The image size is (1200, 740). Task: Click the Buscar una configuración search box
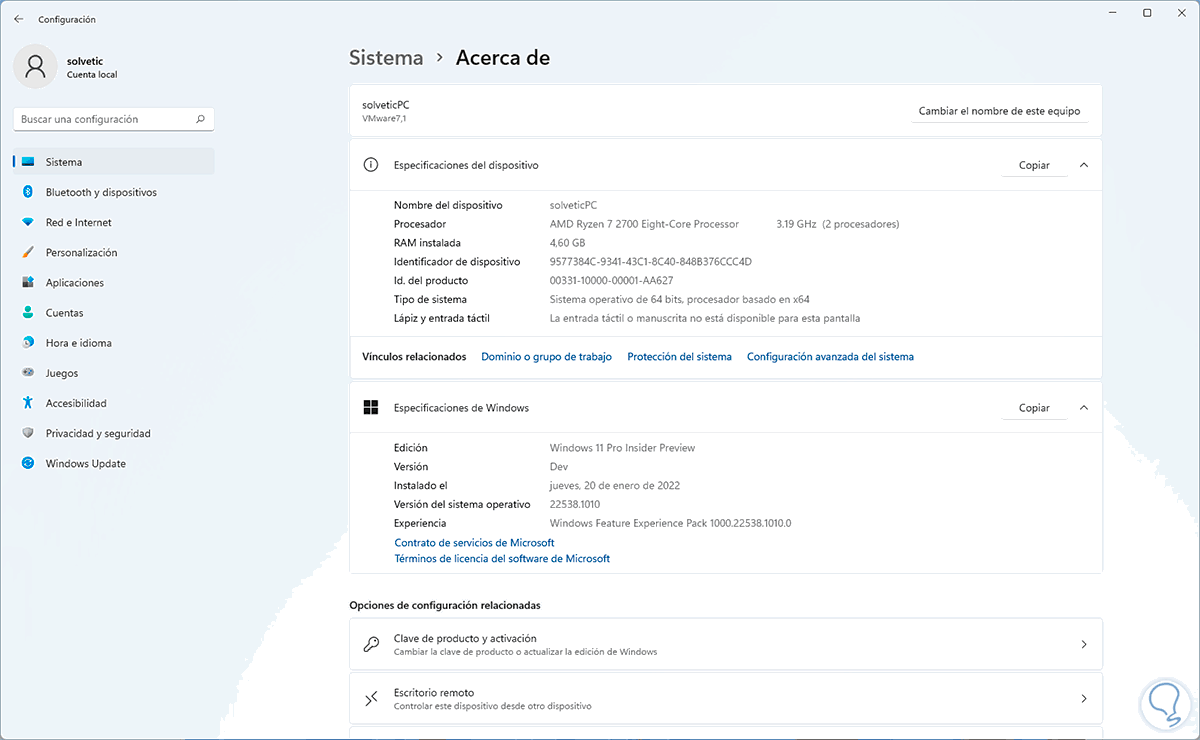coord(105,119)
